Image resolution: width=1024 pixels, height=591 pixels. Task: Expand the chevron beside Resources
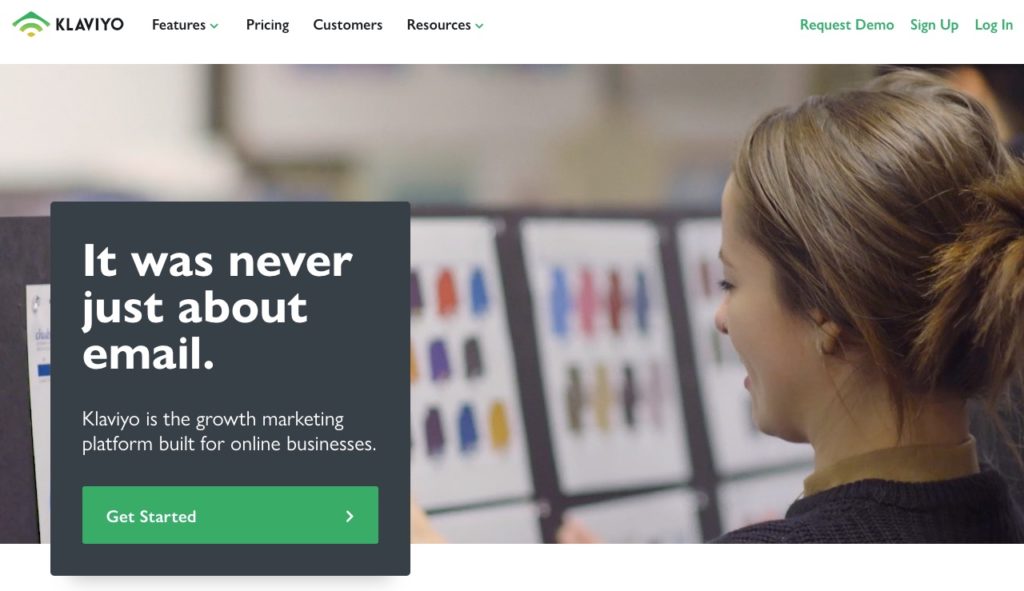coord(479,26)
